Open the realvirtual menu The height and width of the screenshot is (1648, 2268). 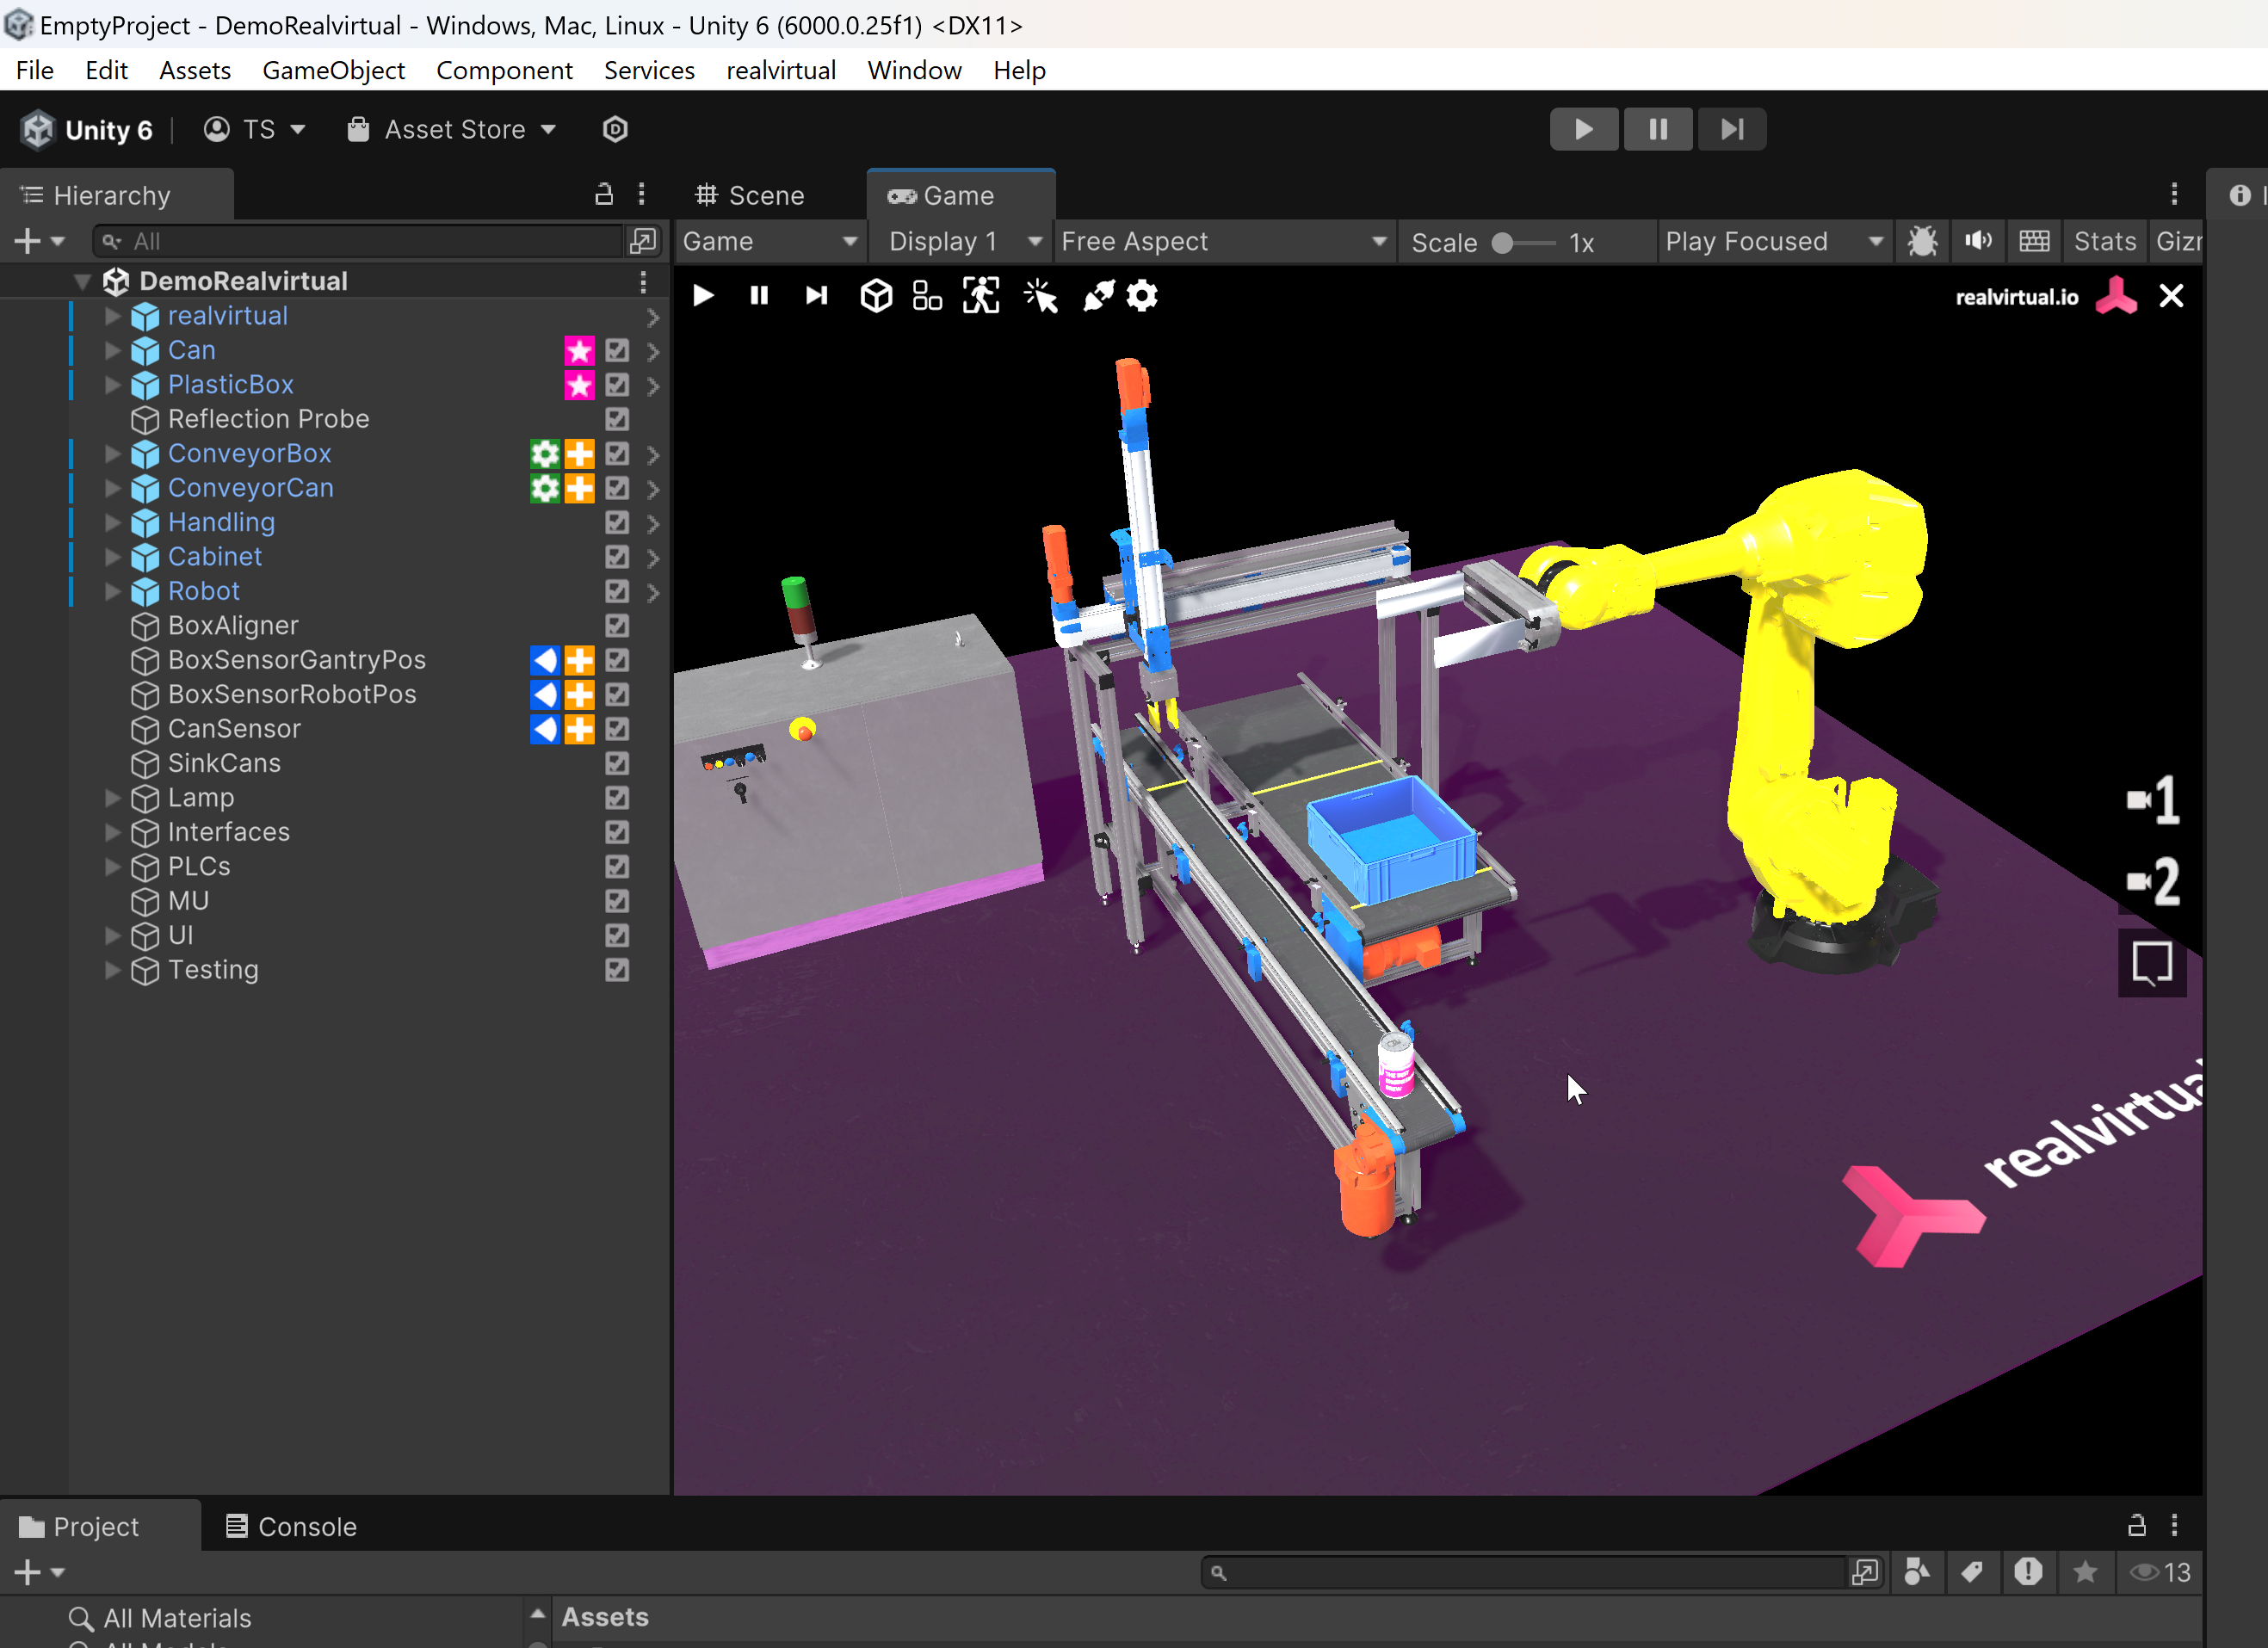(x=780, y=70)
